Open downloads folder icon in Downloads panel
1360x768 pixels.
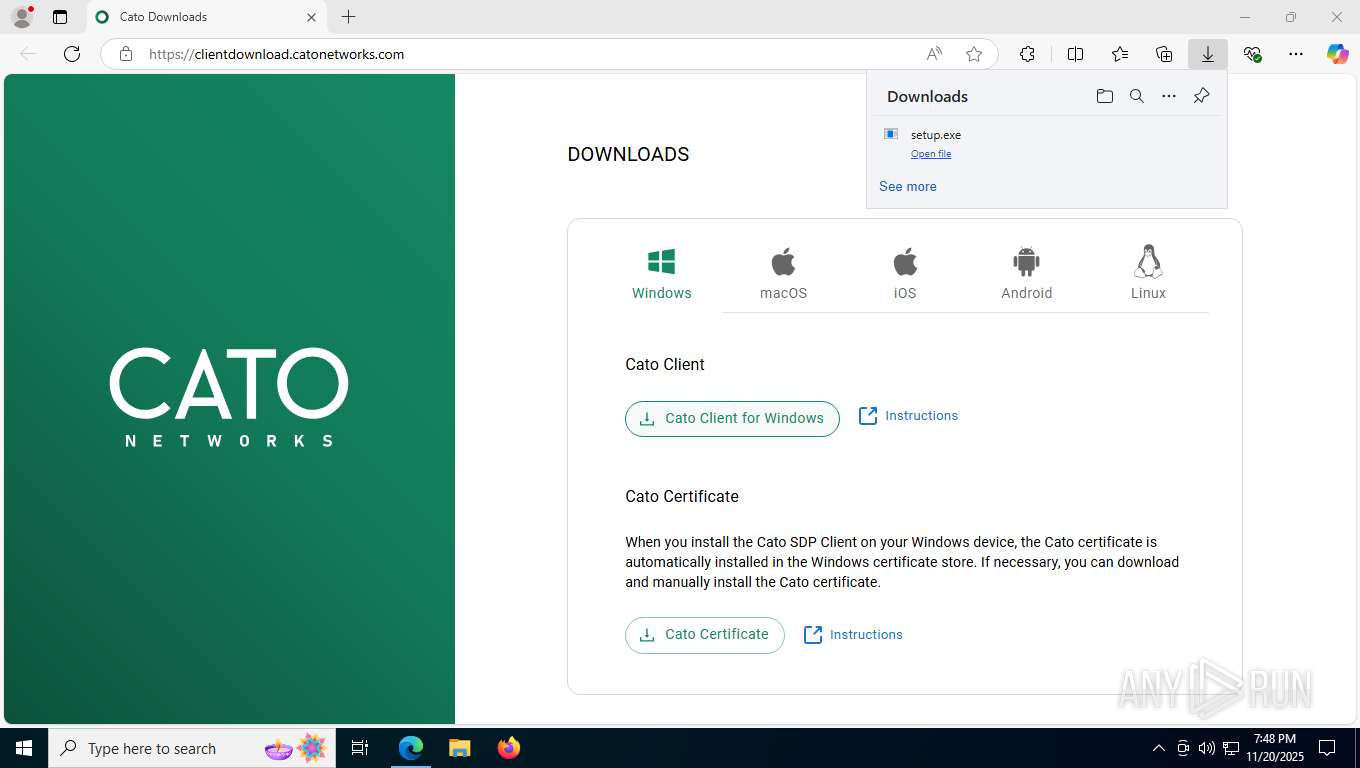[x=1104, y=96]
